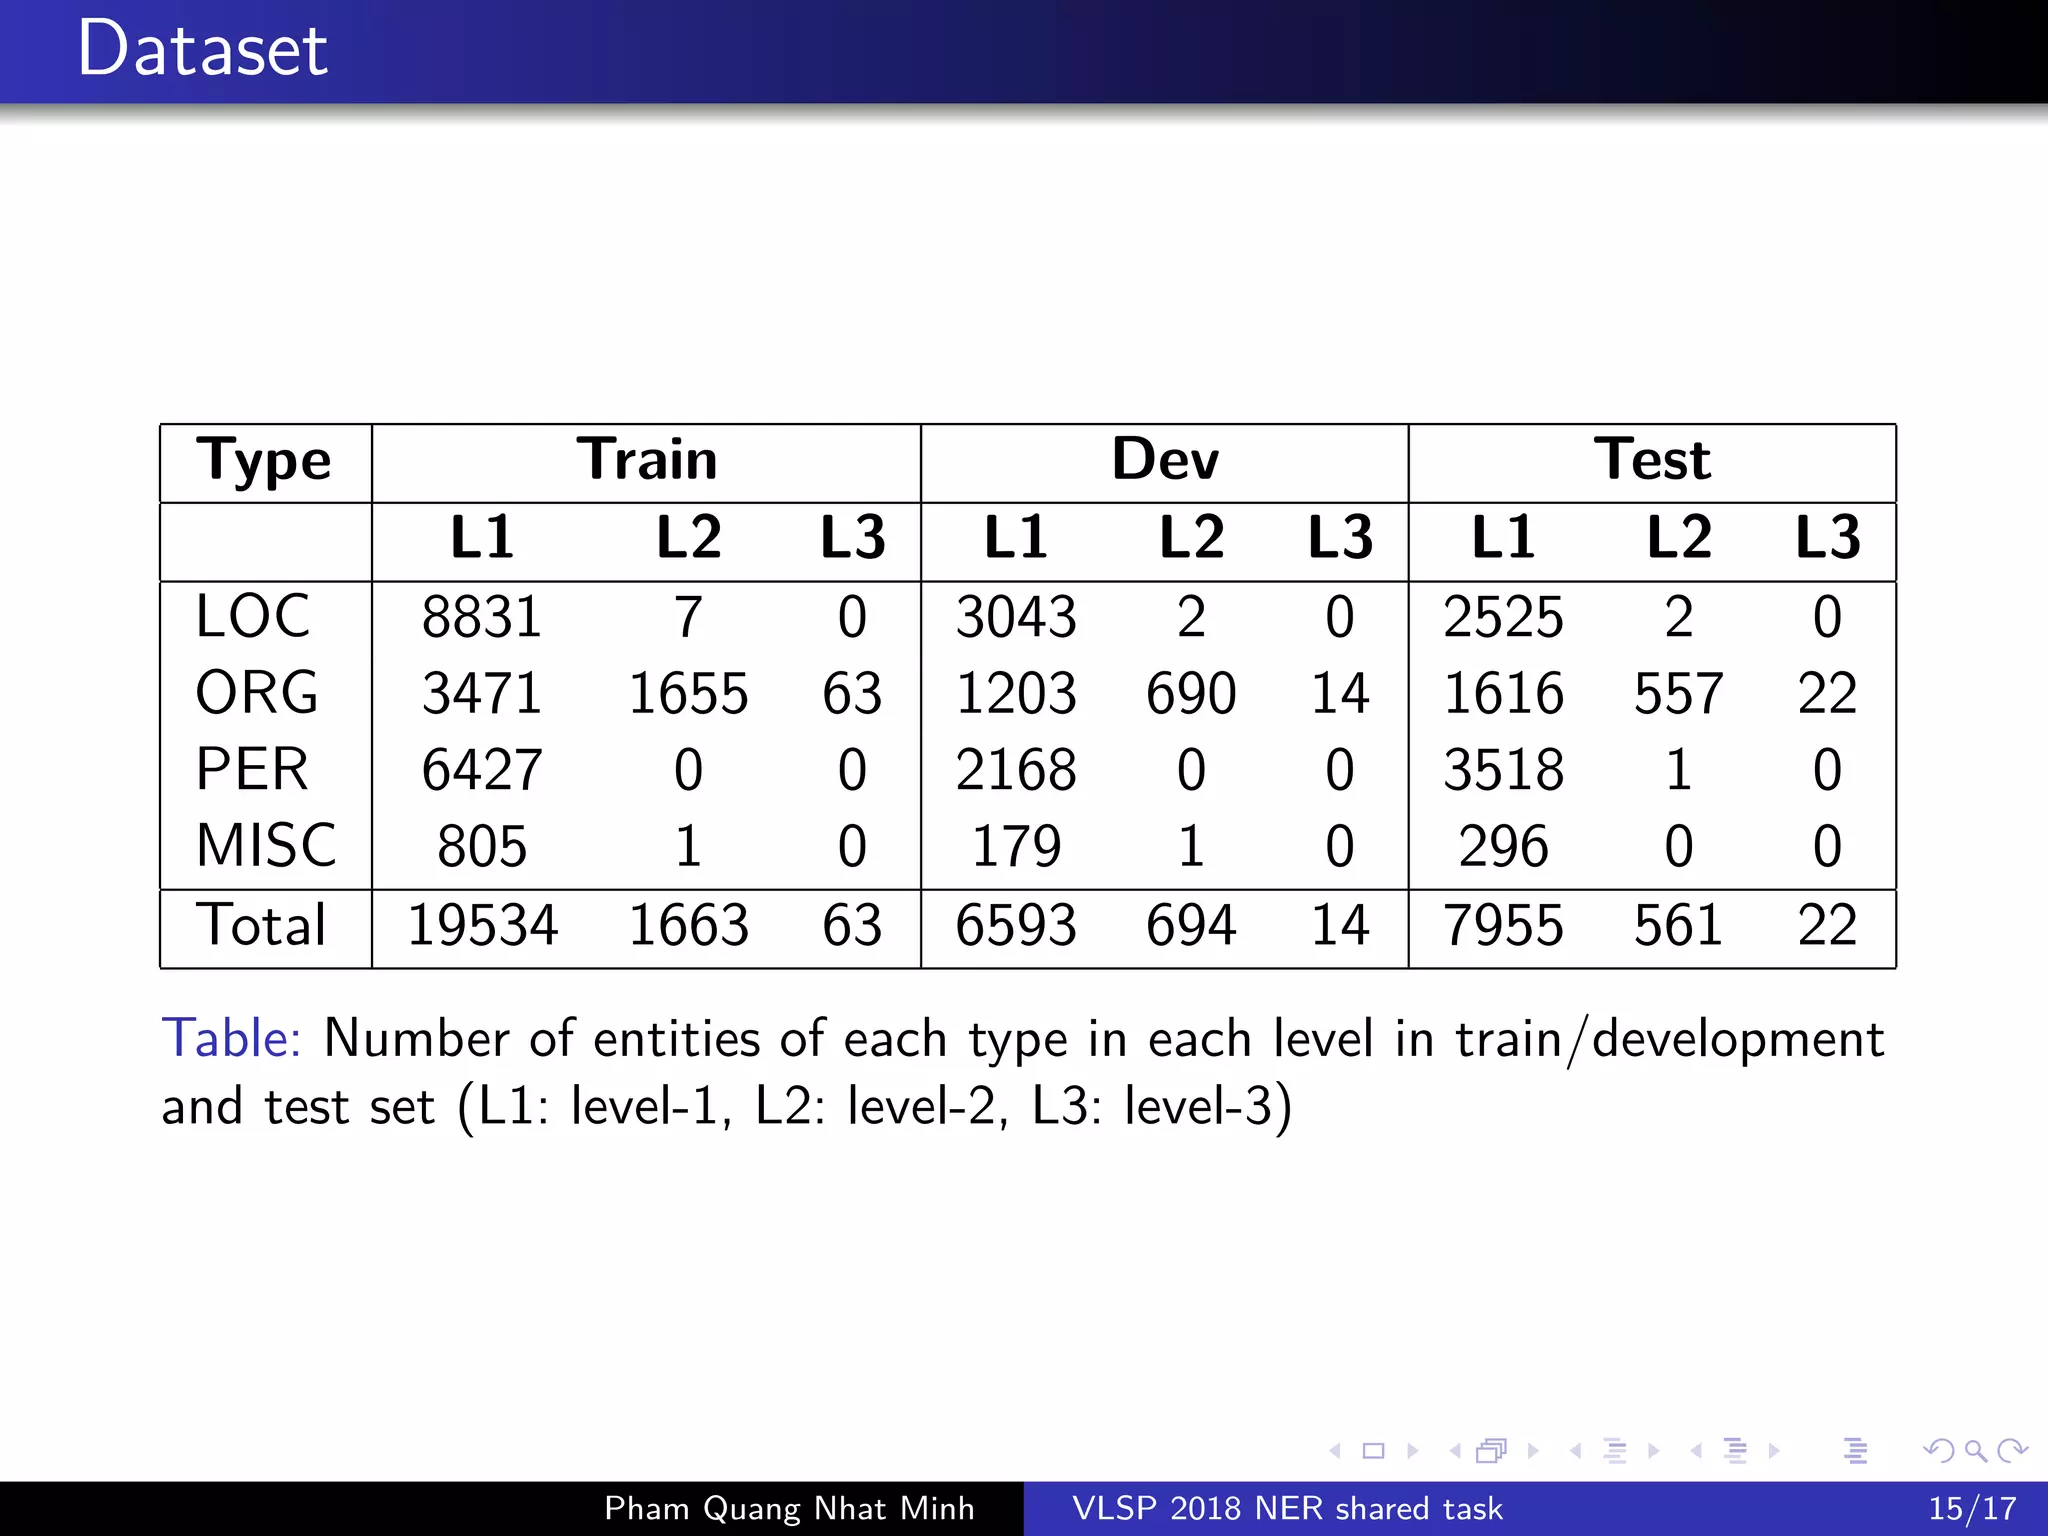2048x1536 pixels.
Task: Click the Test column header
Action: point(1652,460)
